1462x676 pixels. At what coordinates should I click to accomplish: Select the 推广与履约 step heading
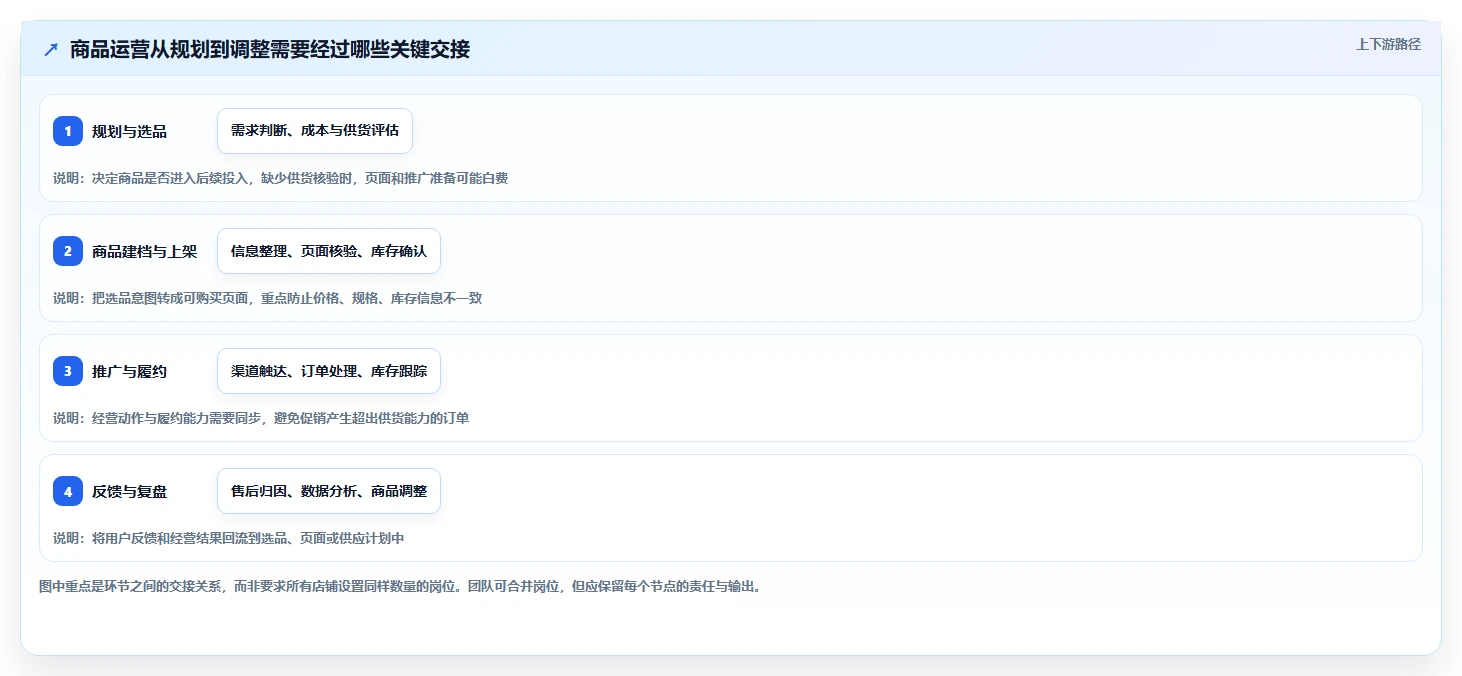tap(129, 371)
